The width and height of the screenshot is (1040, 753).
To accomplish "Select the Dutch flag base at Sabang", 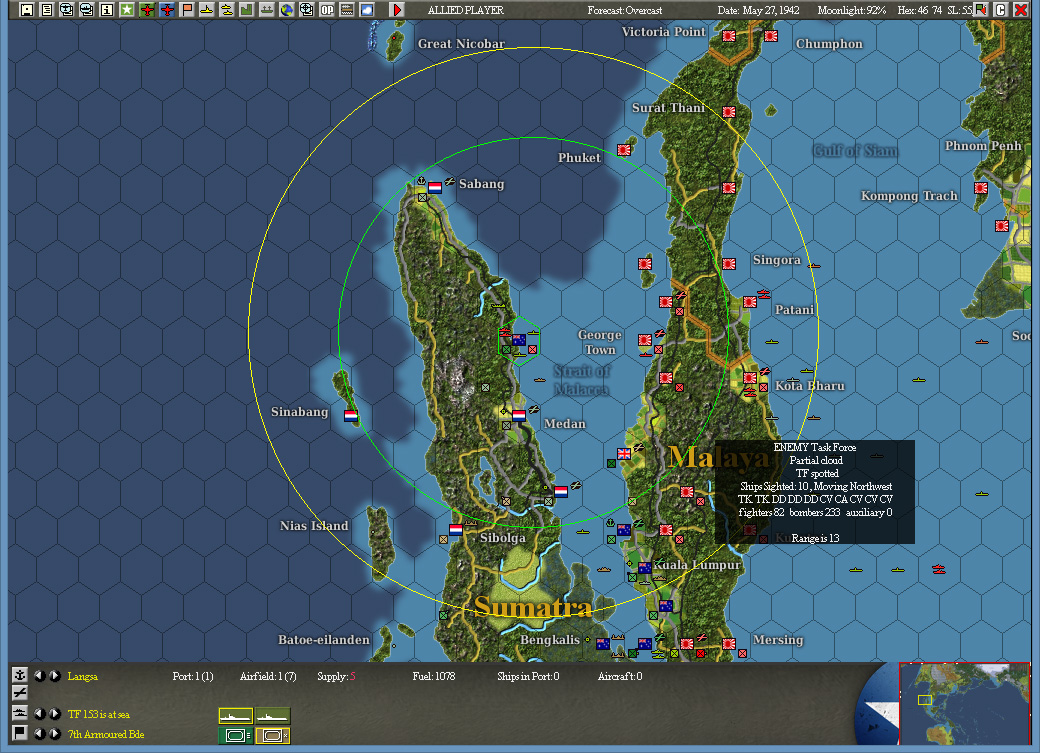I will pyautogui.click(x=435, y=187).
